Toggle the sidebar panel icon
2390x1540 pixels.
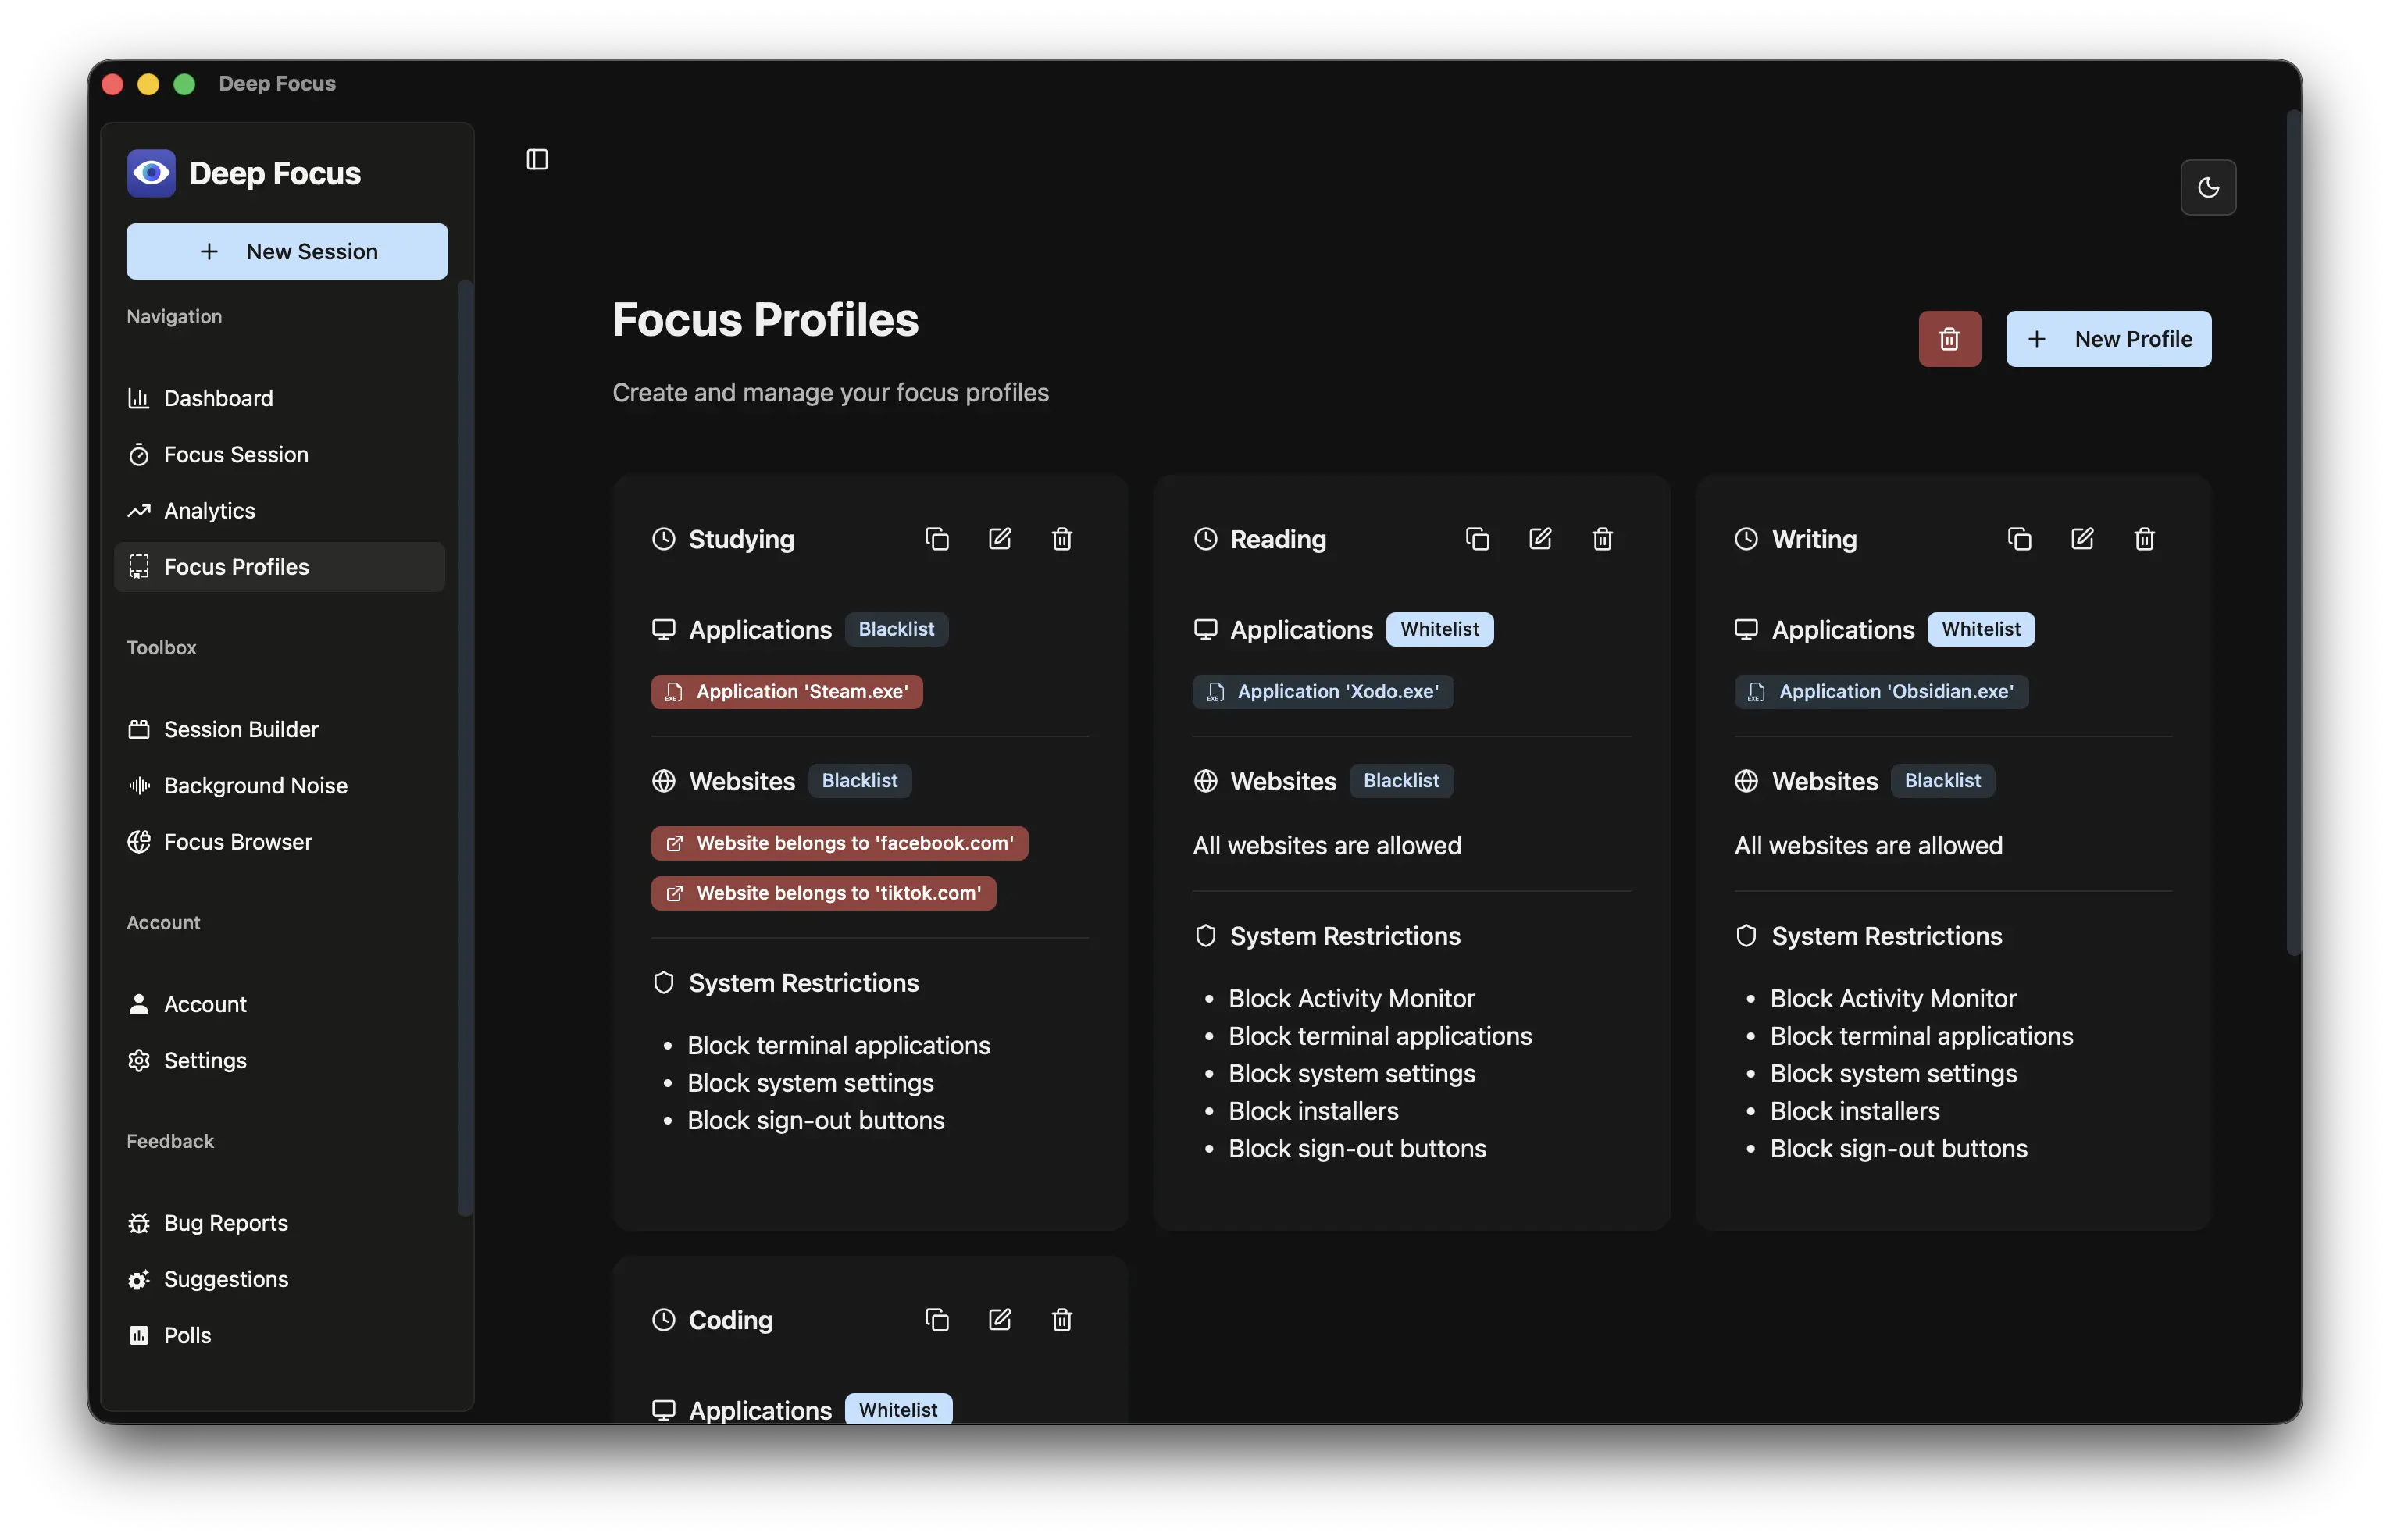[537, 159]
